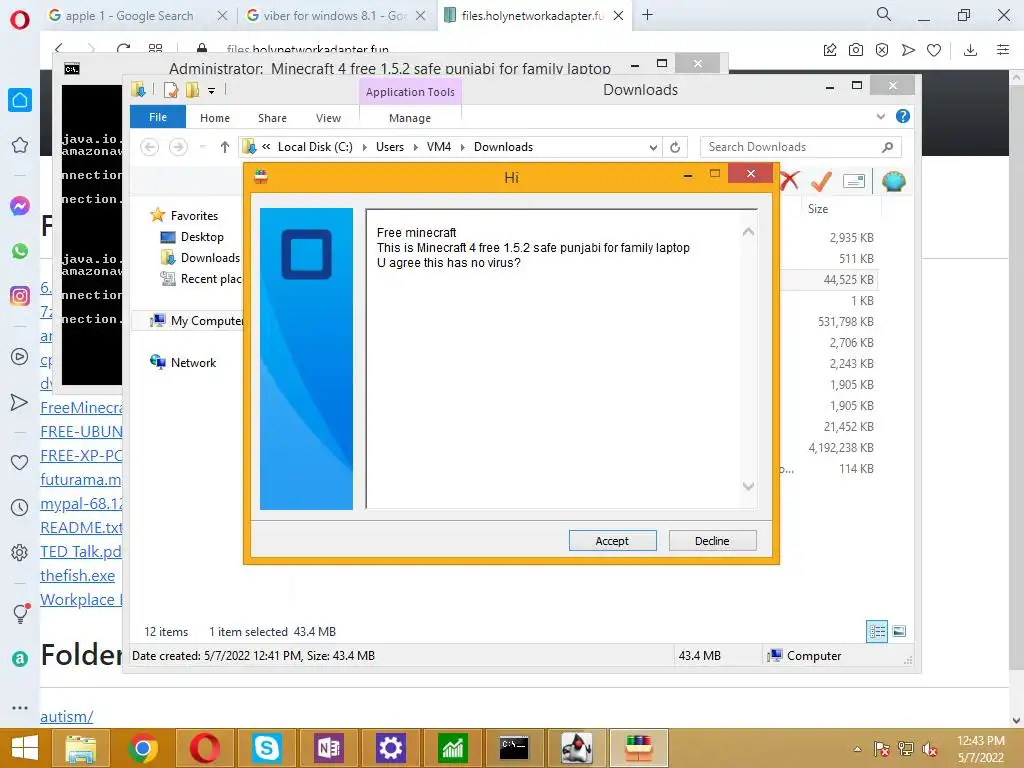1024x768 pixels.
Task: Open README.txt link on web page
Action: click(81, 528)
